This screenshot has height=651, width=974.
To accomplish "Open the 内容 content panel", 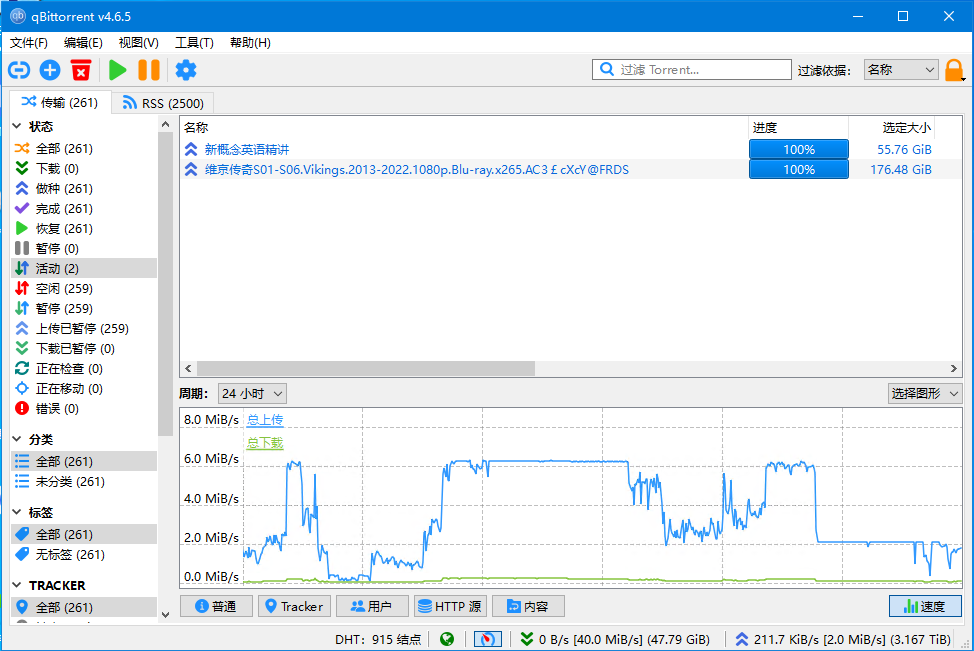I will pos(528,606).
